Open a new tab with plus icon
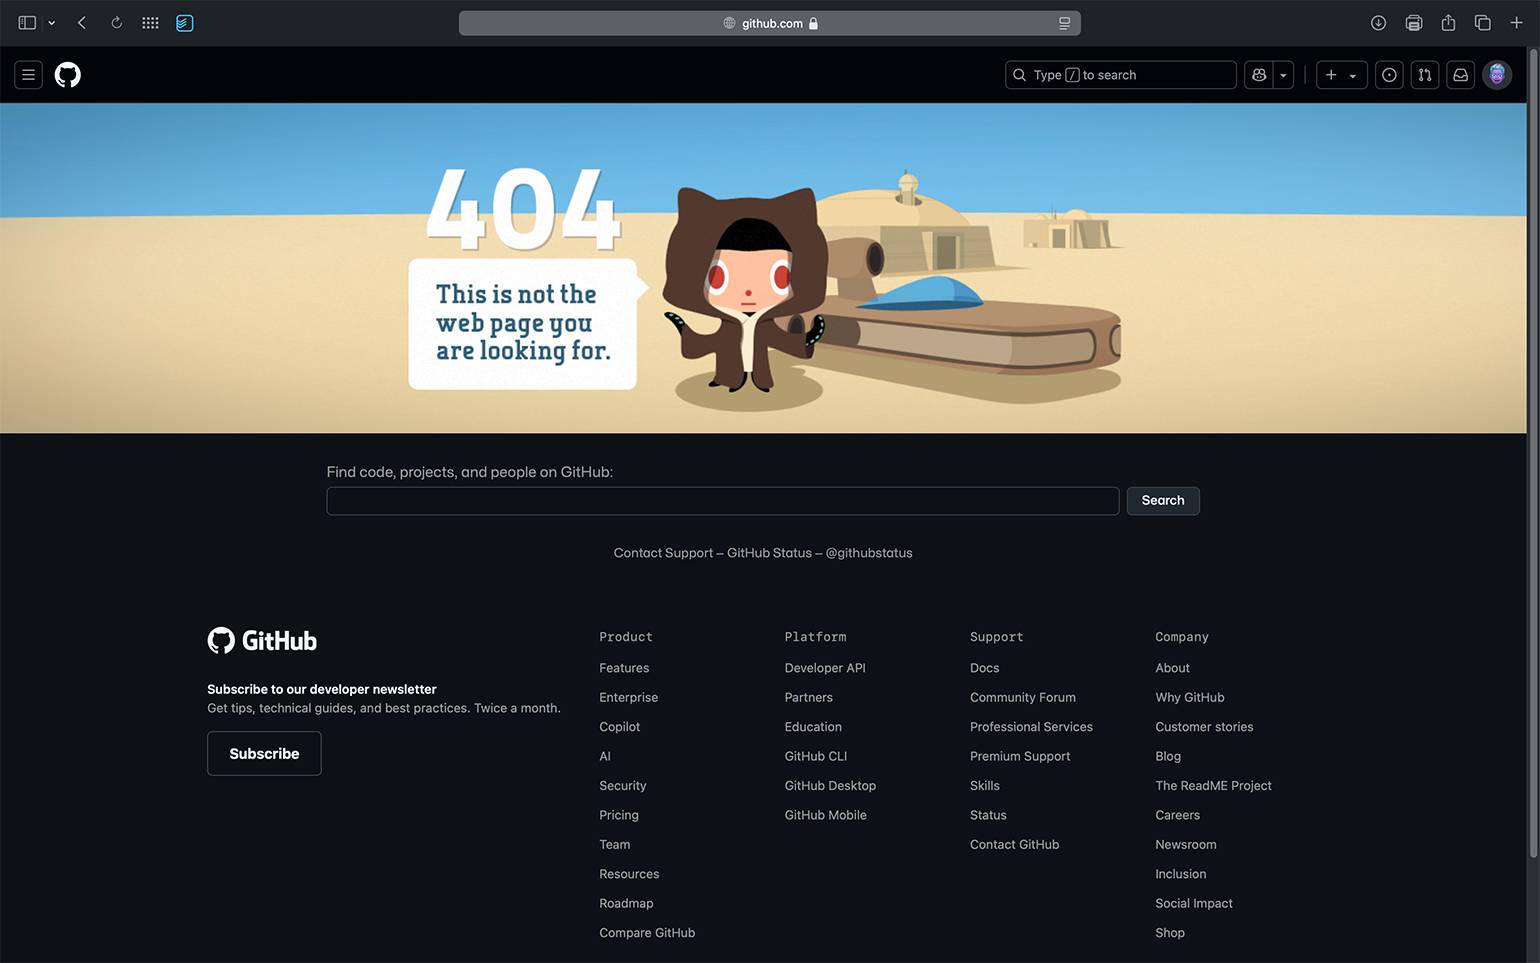 pyautogui.click(x=1516, y=23)
